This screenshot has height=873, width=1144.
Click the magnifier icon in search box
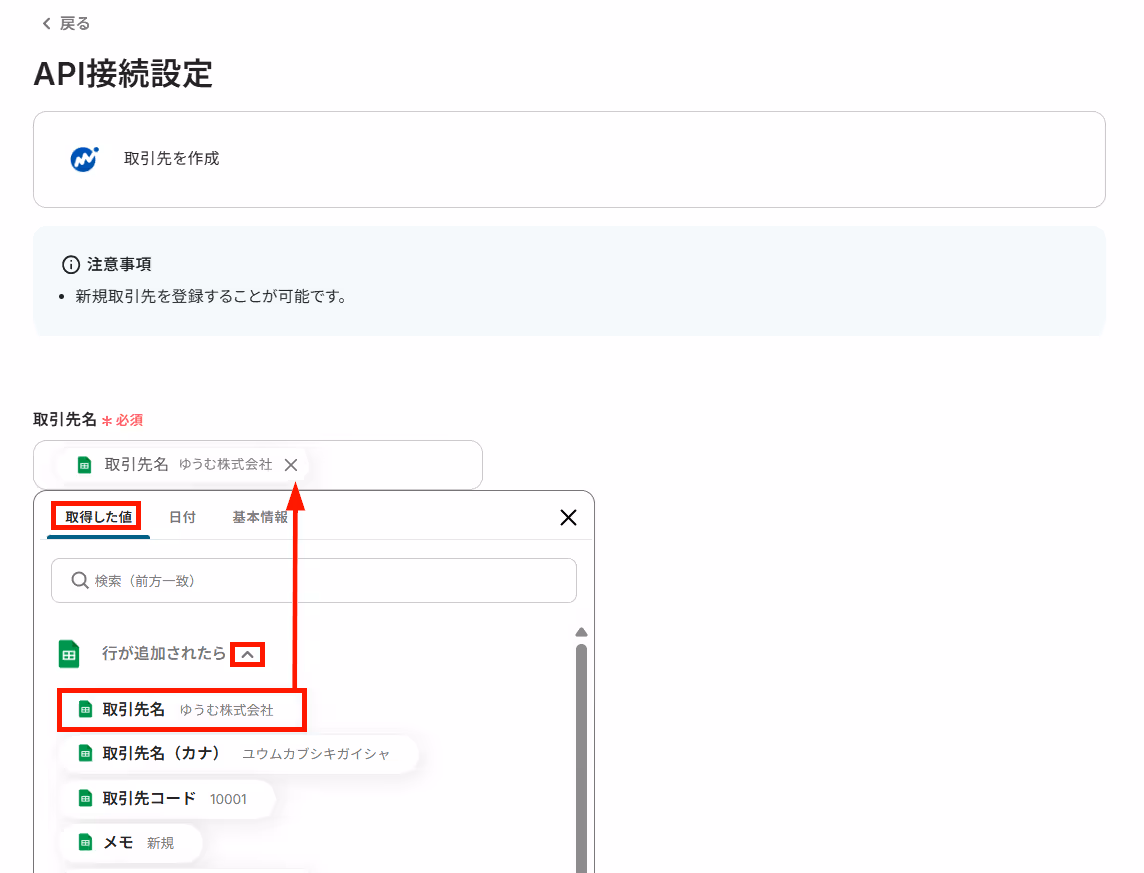[x=80, y=581]
